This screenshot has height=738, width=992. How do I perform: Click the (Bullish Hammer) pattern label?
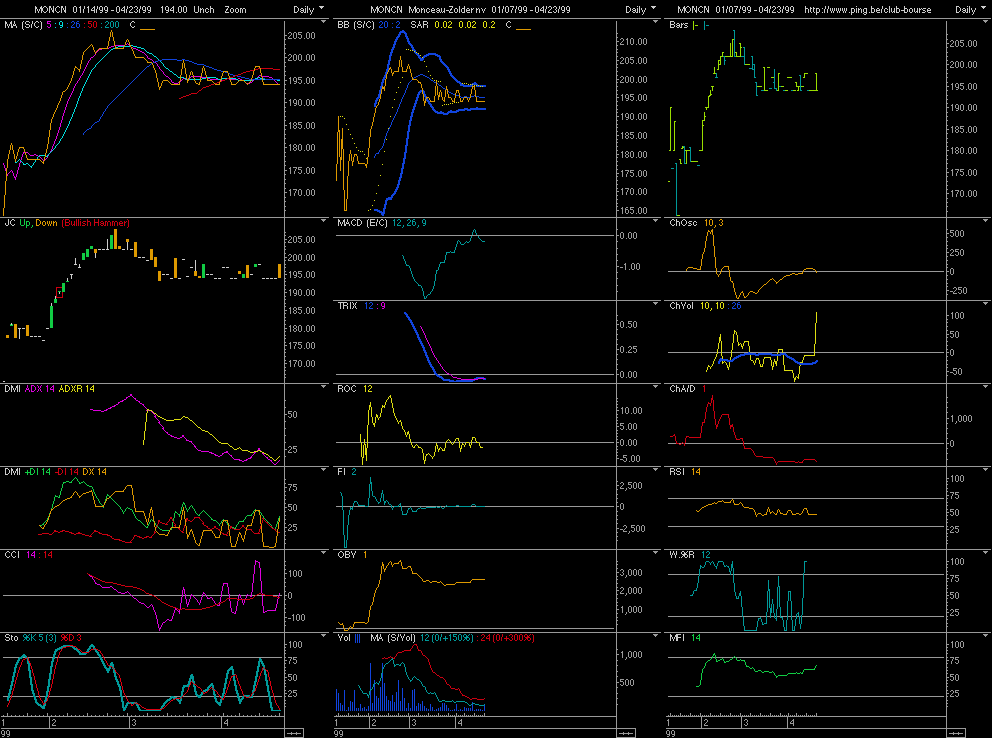point(96,223)
